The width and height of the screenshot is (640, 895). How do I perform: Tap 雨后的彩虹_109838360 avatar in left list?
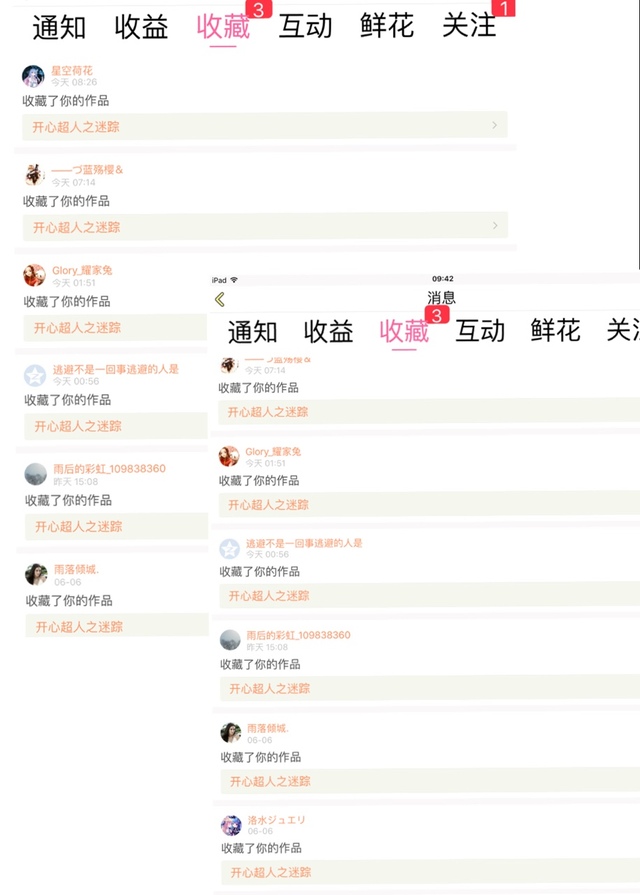[x=35, y=474]
